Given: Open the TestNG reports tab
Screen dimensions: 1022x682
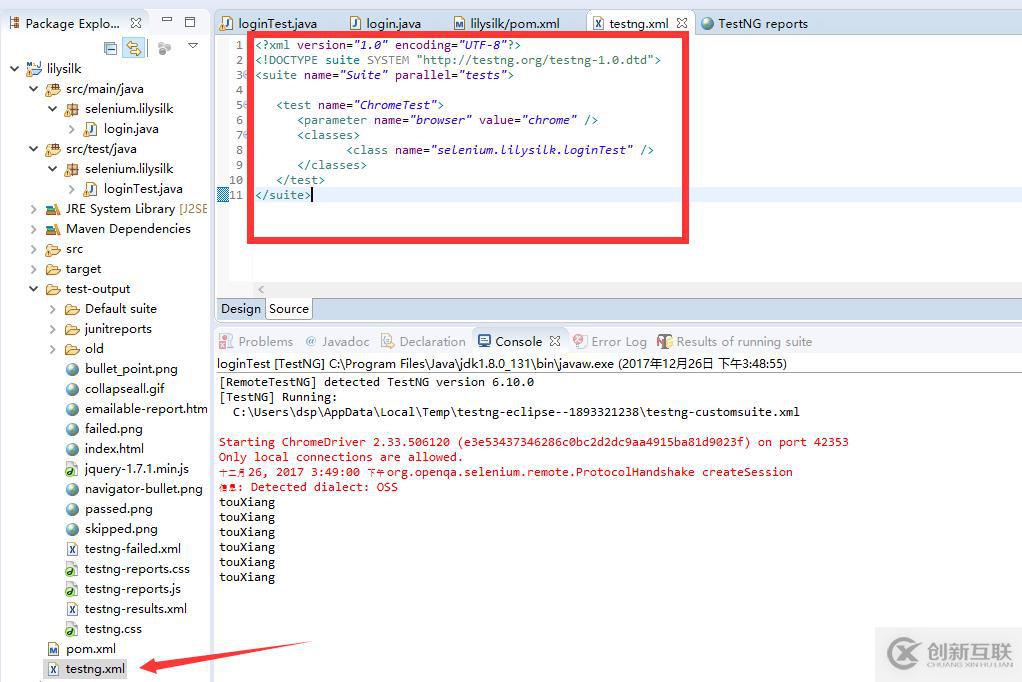Looking at the screenshot, I should tap(754, 23).
